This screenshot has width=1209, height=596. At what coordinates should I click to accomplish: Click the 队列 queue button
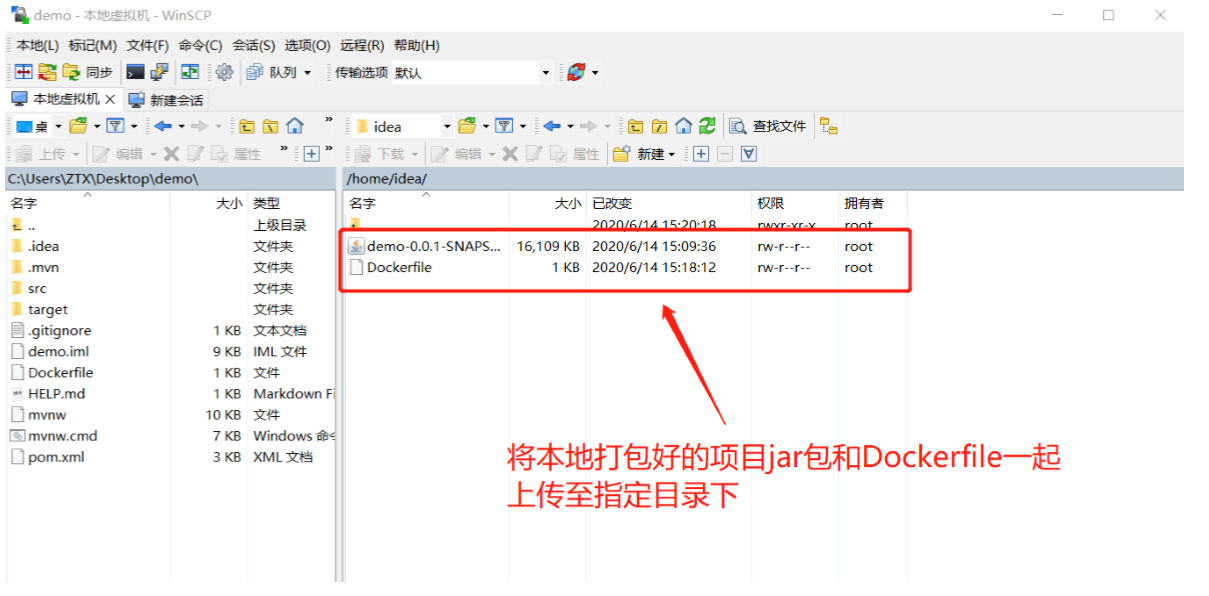coord(279,72)
